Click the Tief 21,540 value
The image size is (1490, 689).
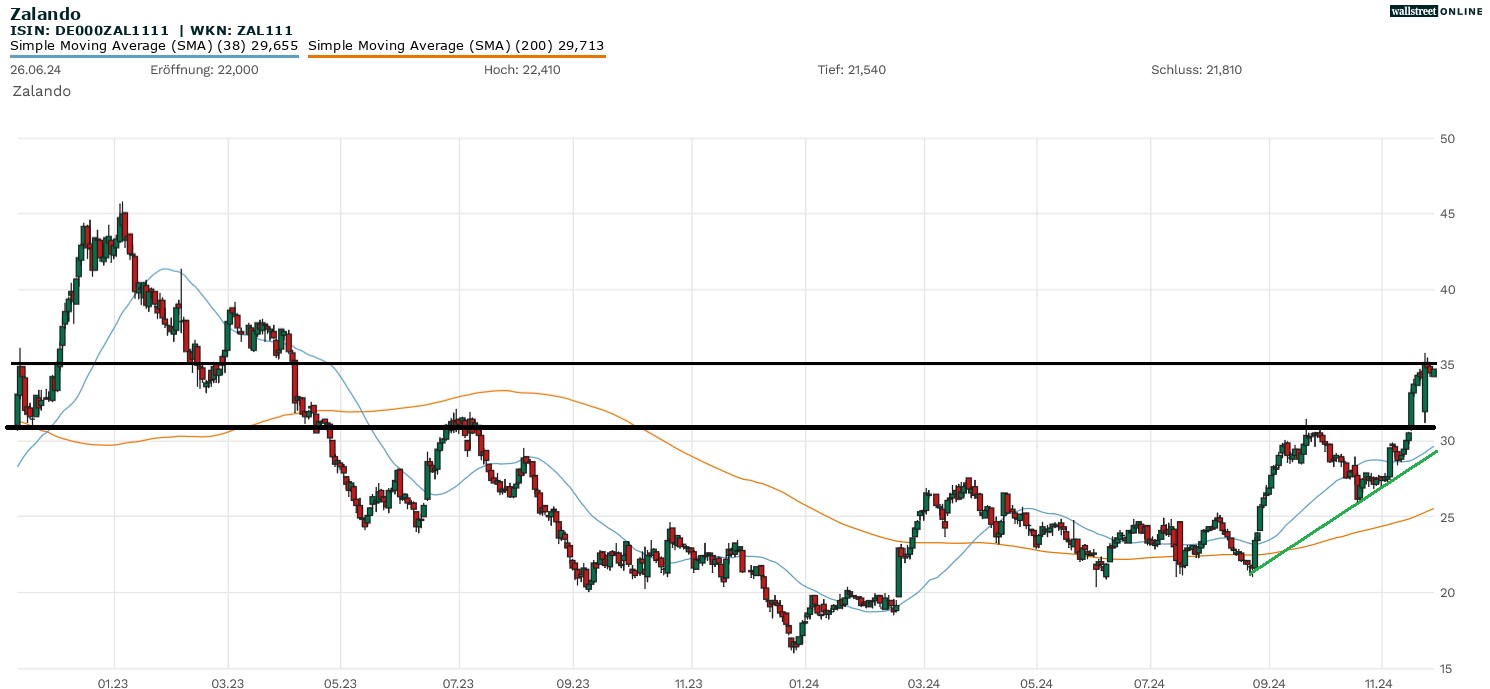pyautogui.click(x=851, y=70)
